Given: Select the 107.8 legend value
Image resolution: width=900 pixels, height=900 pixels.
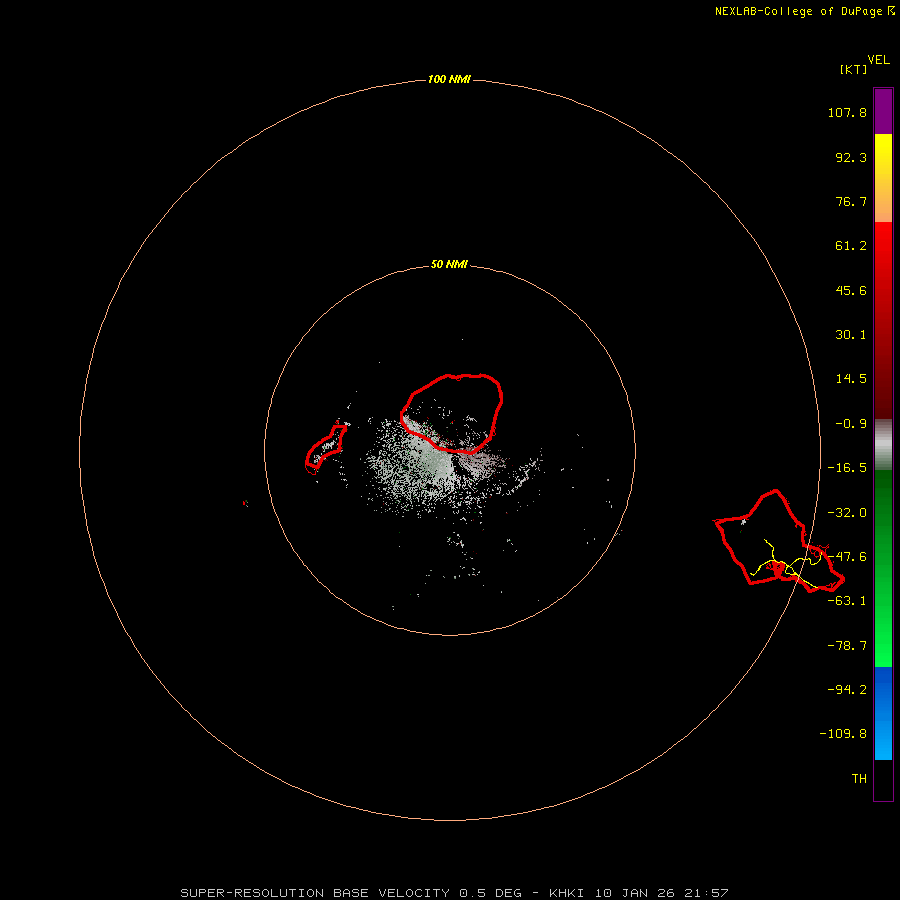Looking at the screenshot, I should pyautogui.click(x=847, y=113).
